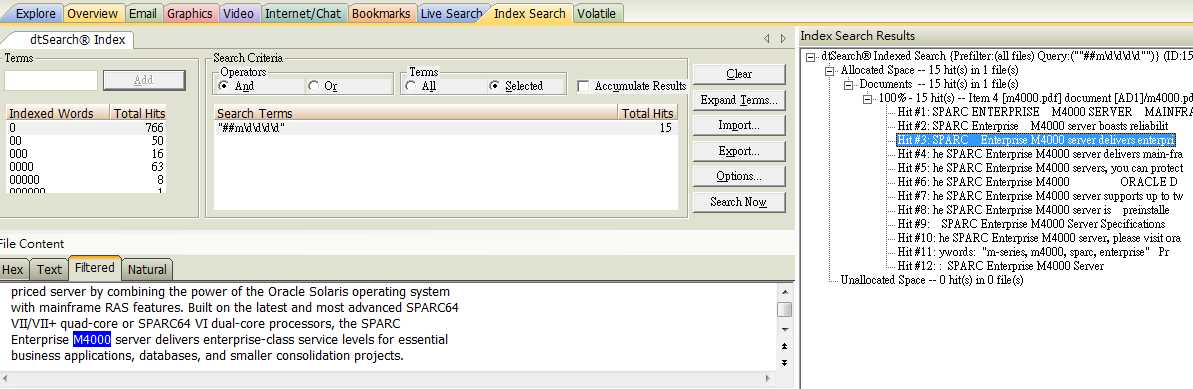Select Hit #6 M4000 ORACLE D
The image size is (1193, 389).
[x=1037, y=182]
